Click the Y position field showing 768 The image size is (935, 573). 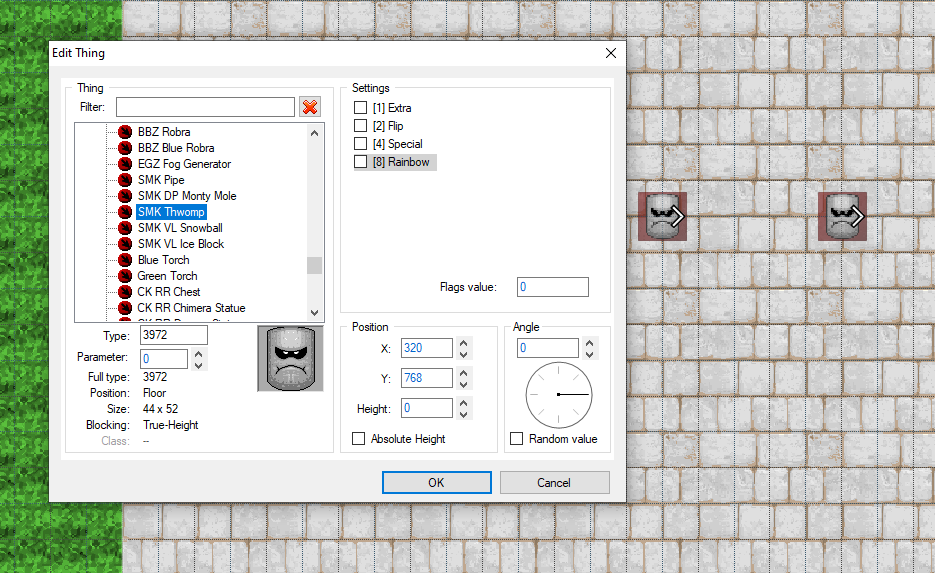(426, 378)
